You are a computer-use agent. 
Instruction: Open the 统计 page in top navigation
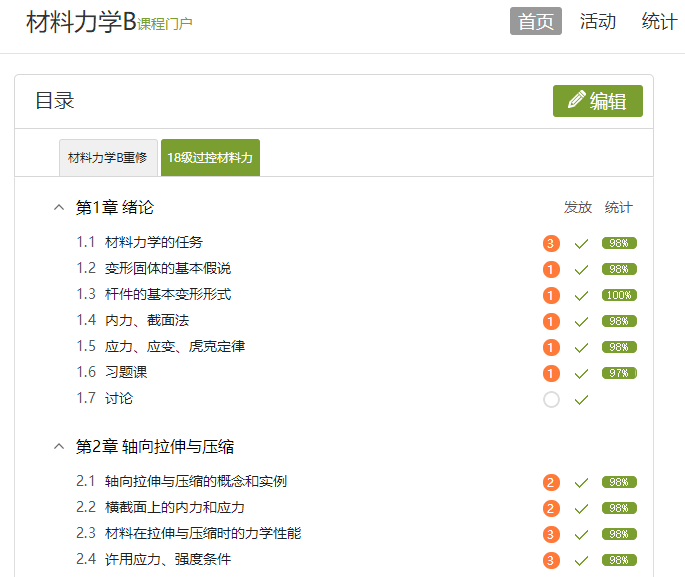[x=659, y=22]
